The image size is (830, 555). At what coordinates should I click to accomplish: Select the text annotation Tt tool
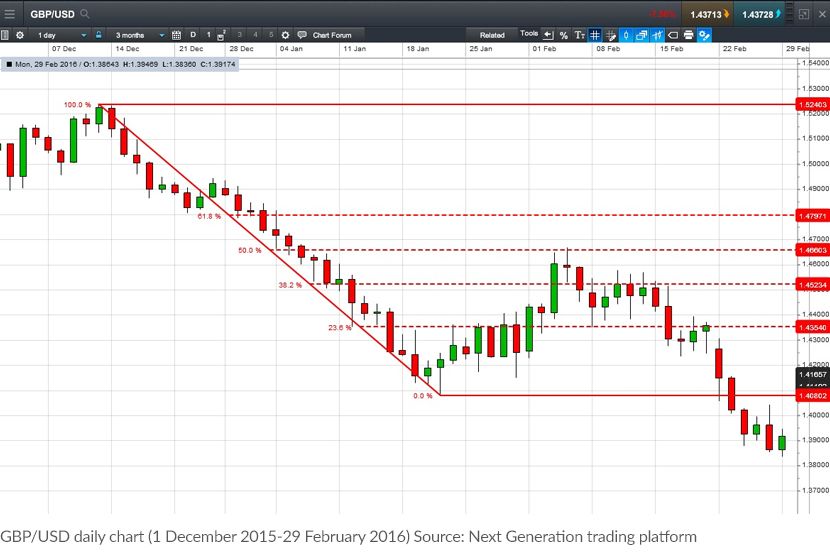tap(580, 35)
